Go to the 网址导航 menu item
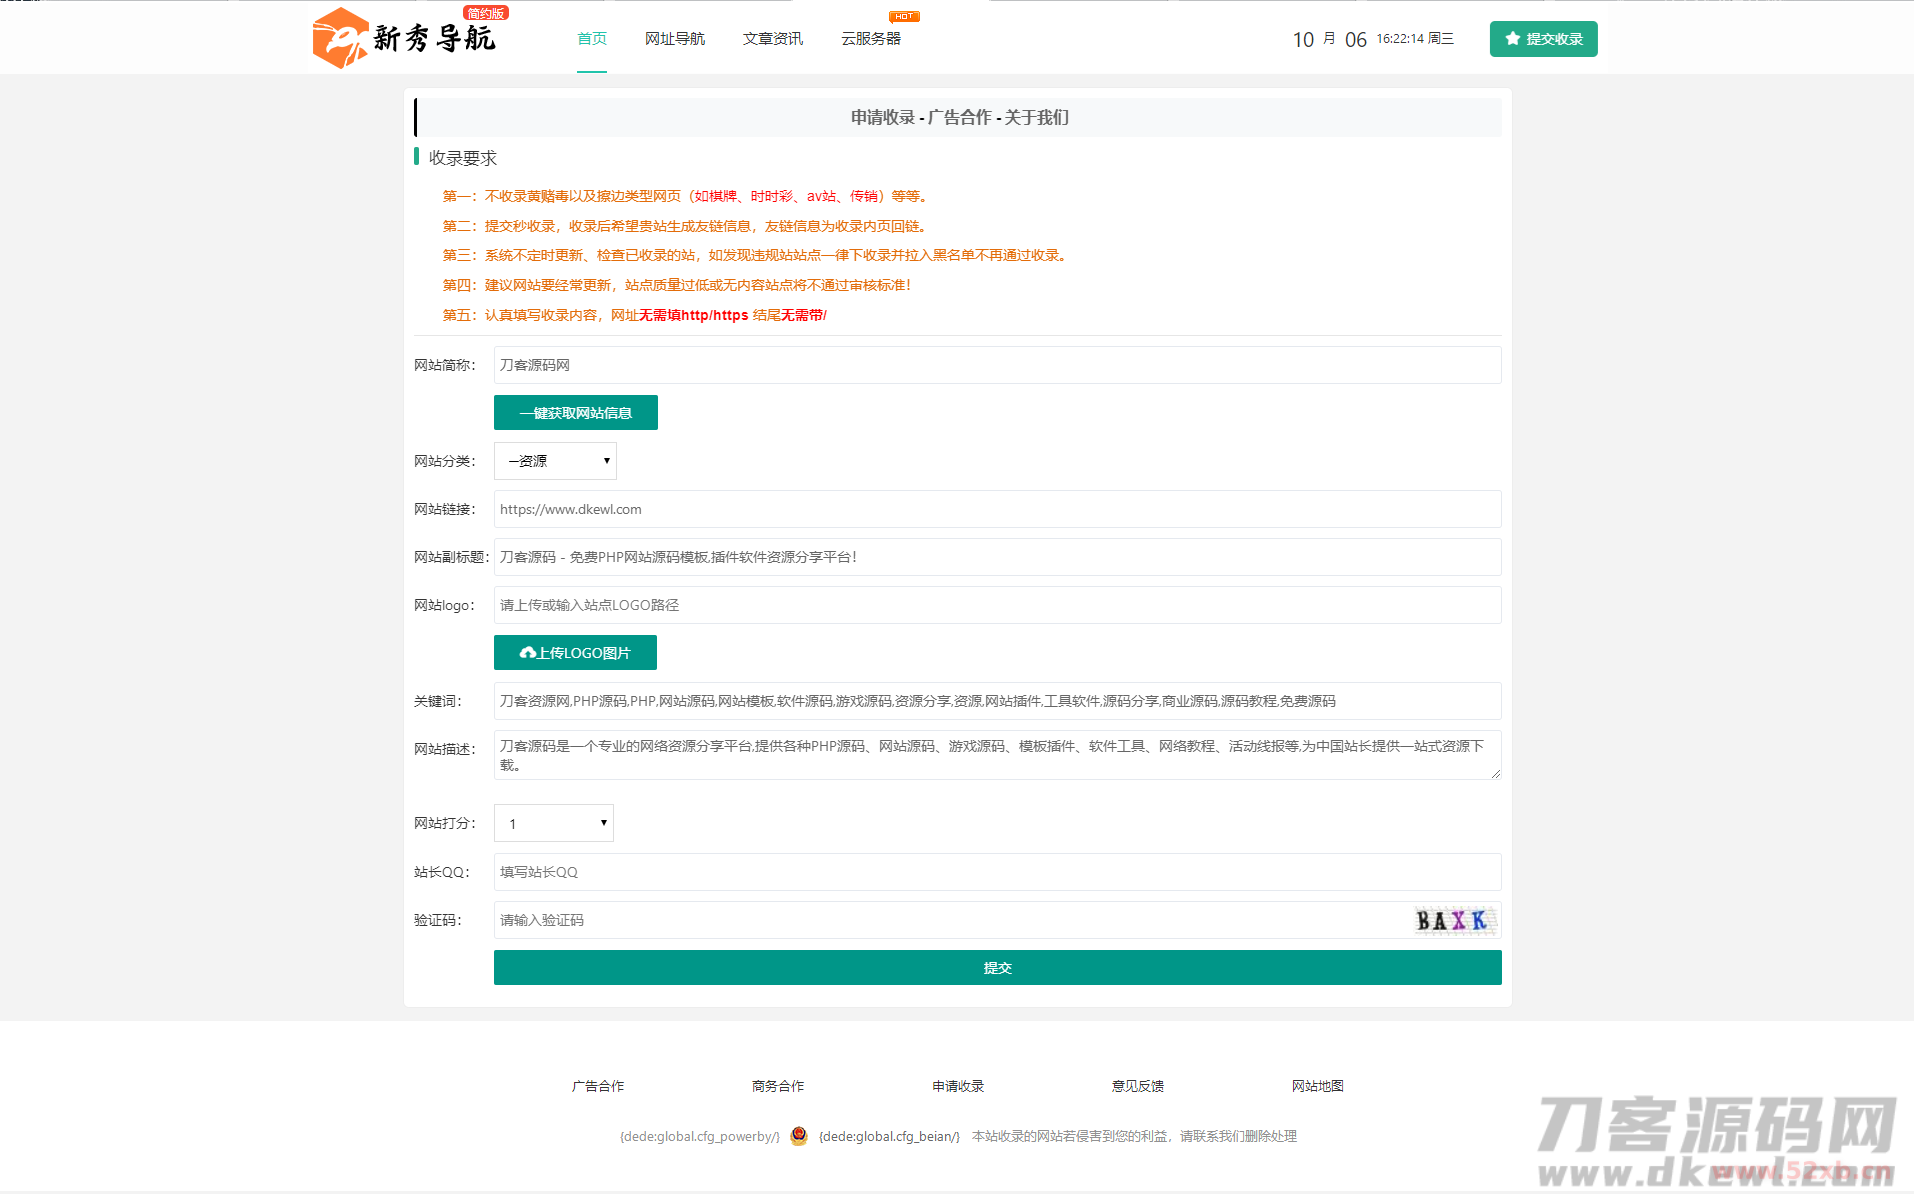1914x1194 pixels. 674,39
